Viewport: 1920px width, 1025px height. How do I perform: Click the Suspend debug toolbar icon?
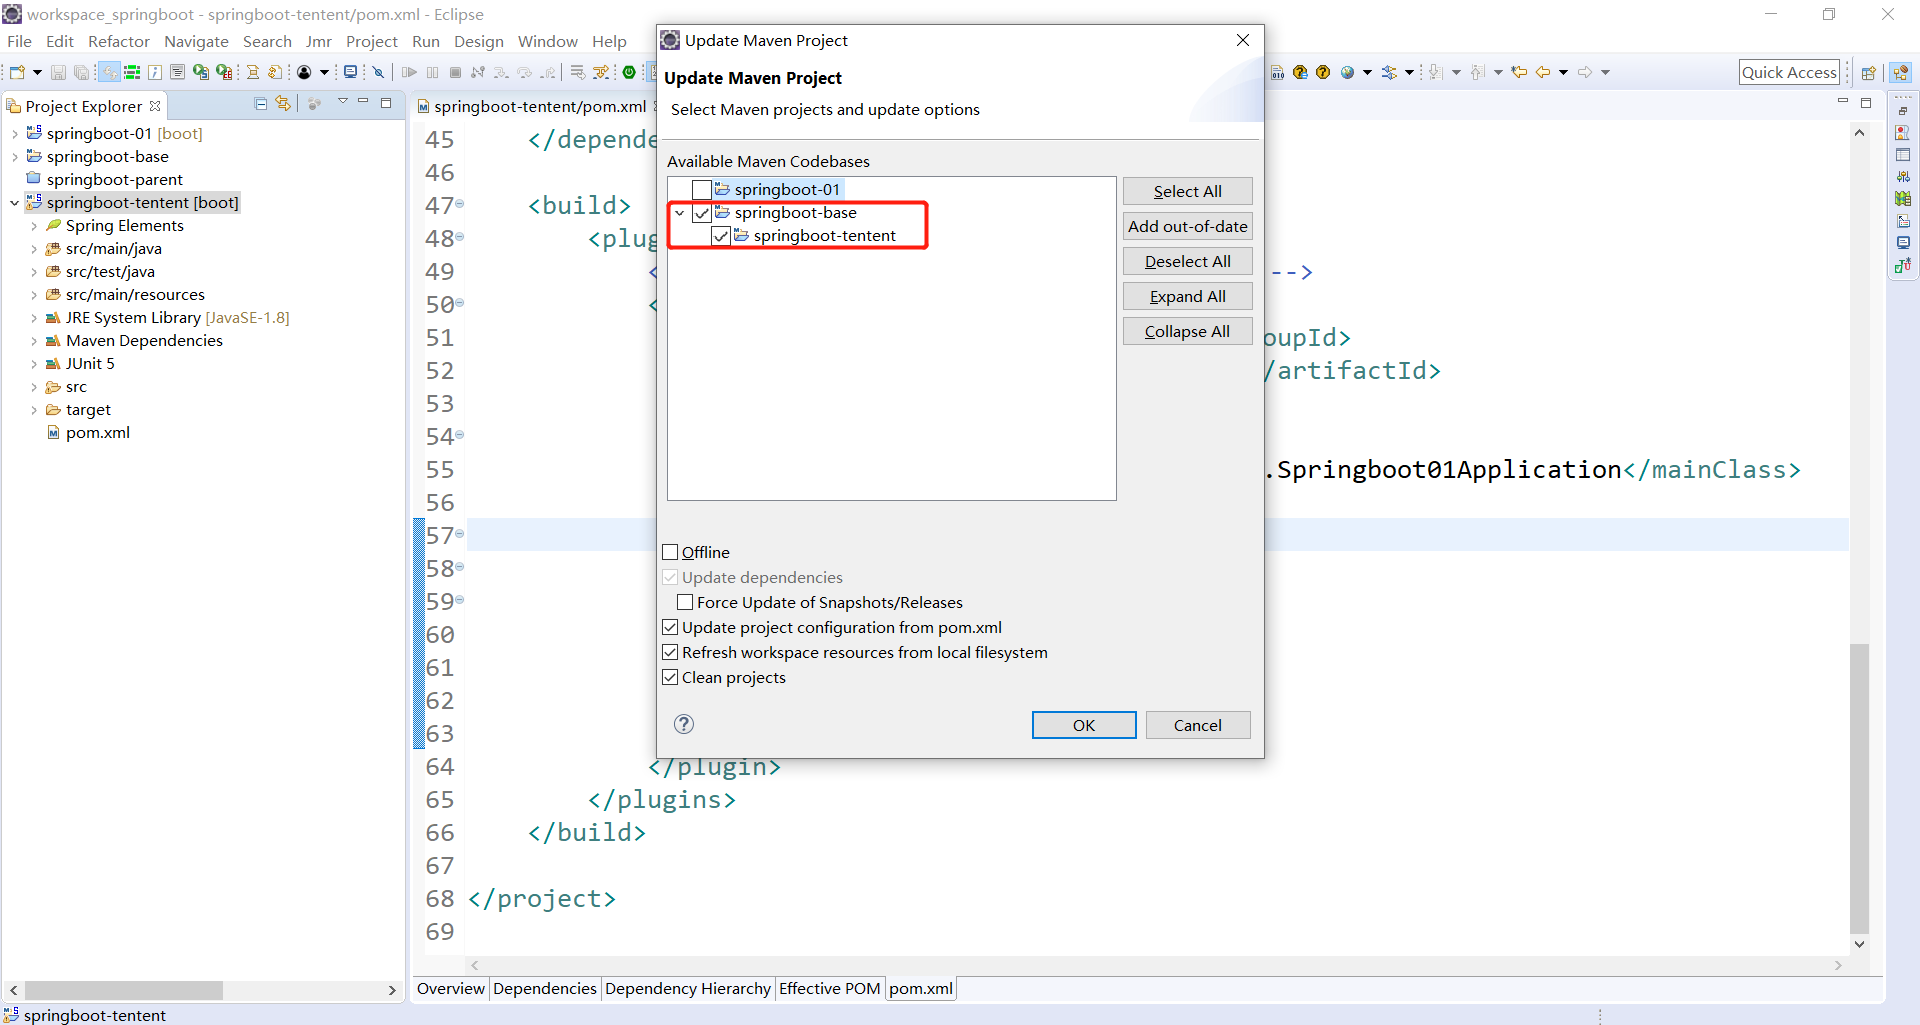tap(432, 72)
